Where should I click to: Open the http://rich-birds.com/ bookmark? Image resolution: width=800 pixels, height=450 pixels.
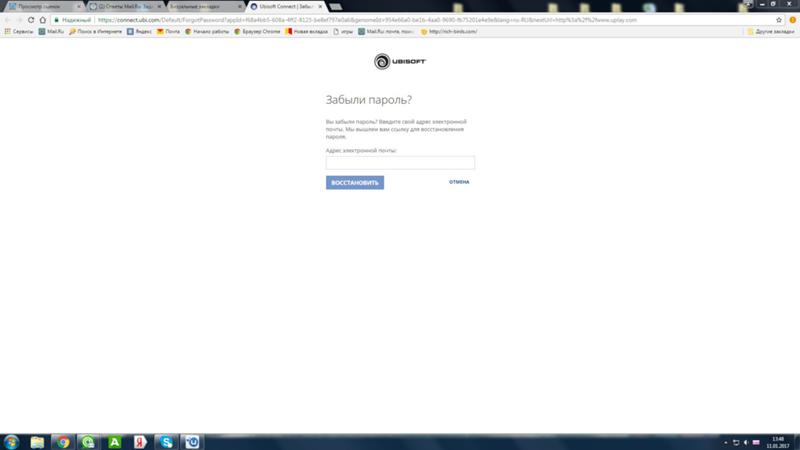point(448,32)
